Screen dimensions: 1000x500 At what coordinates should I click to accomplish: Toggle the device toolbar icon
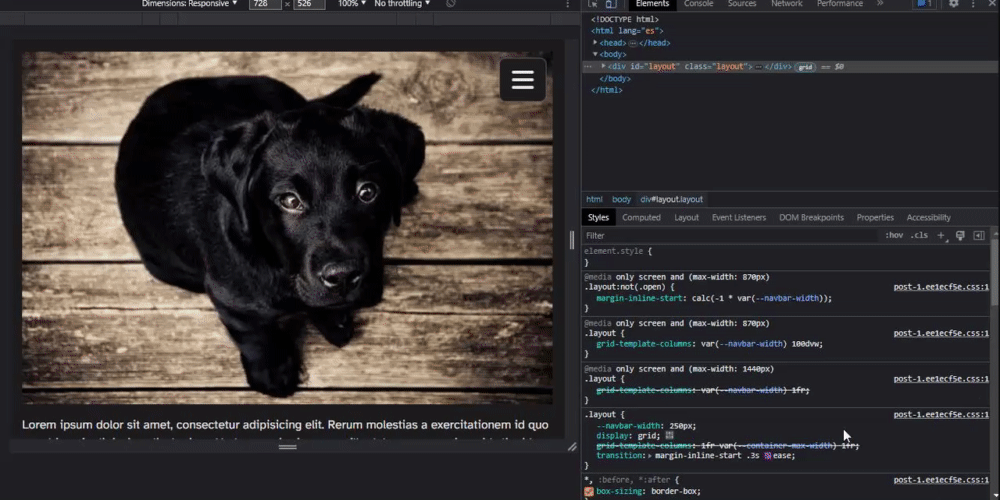coord(610,4)
